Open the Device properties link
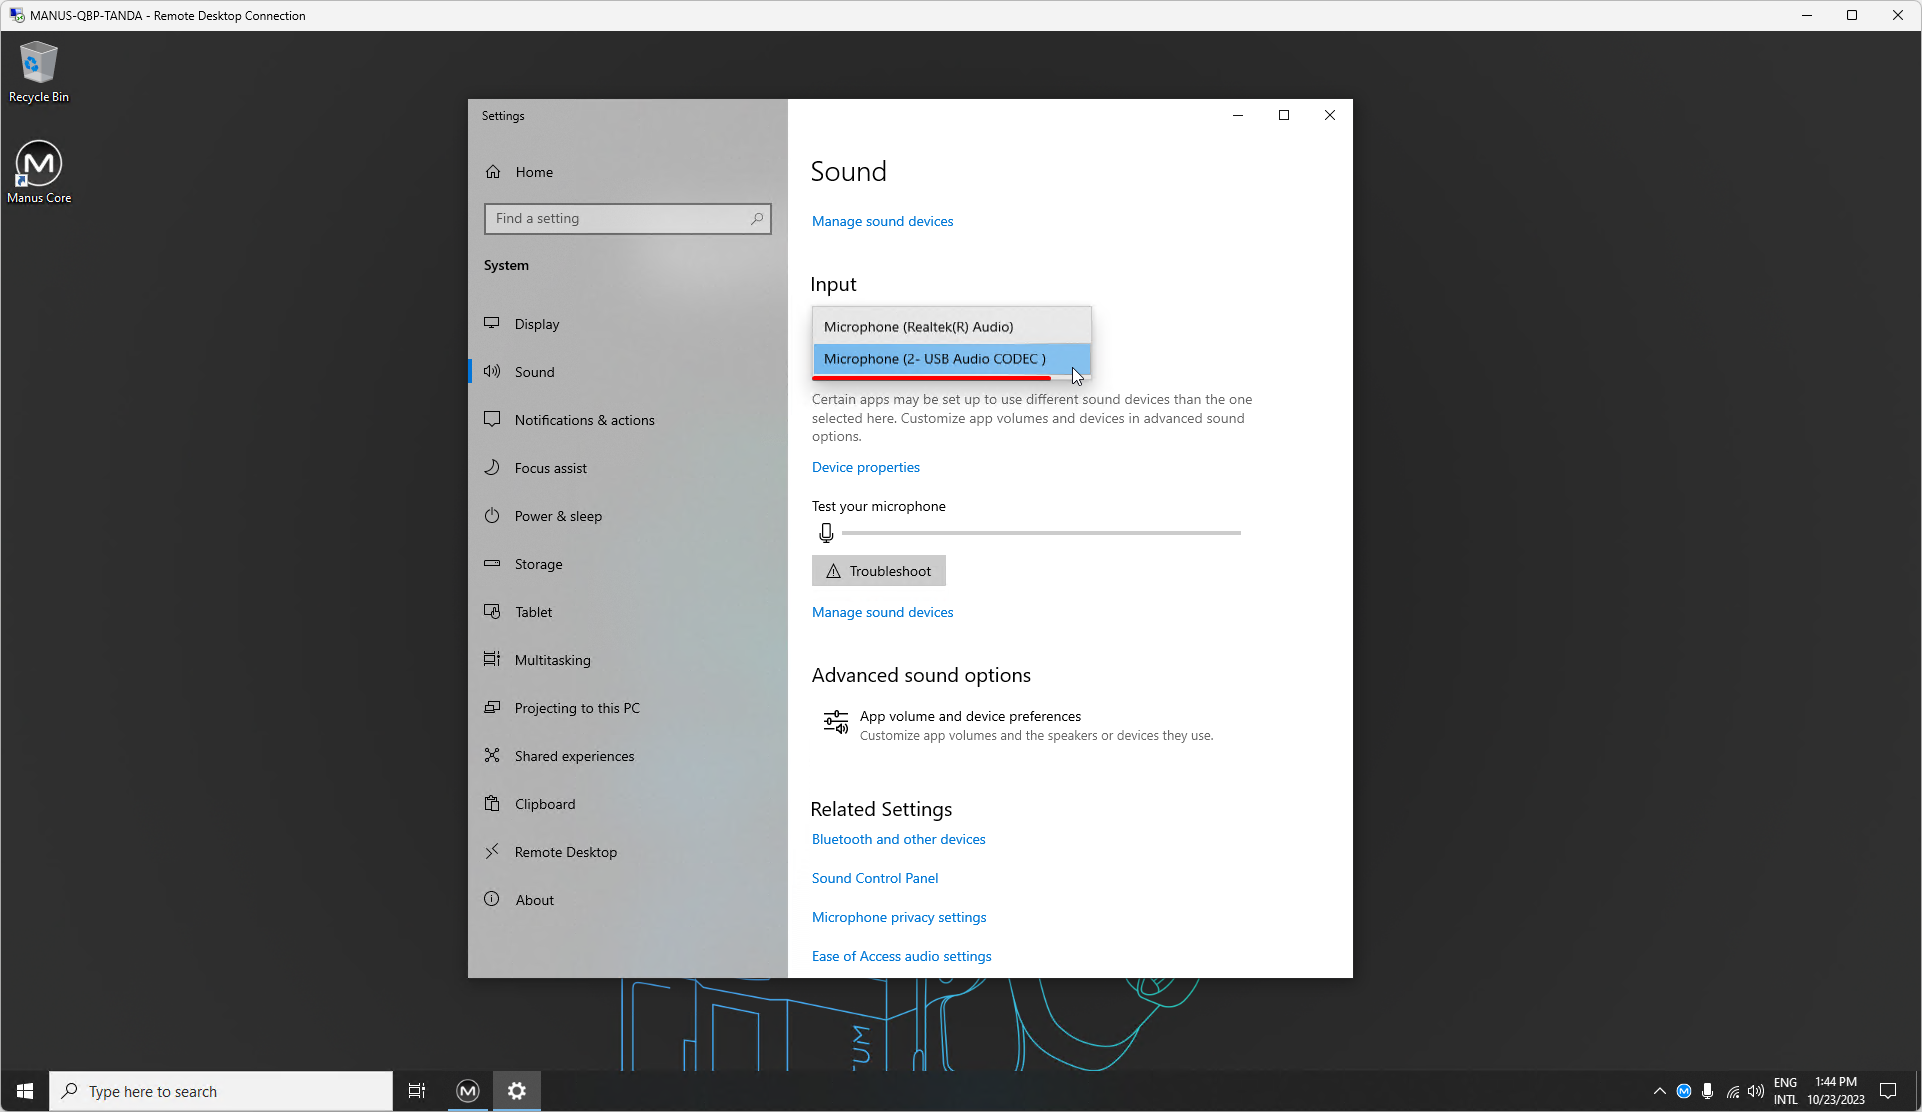This screenshot has height=1112, width=1922. [x=865, y=467]
